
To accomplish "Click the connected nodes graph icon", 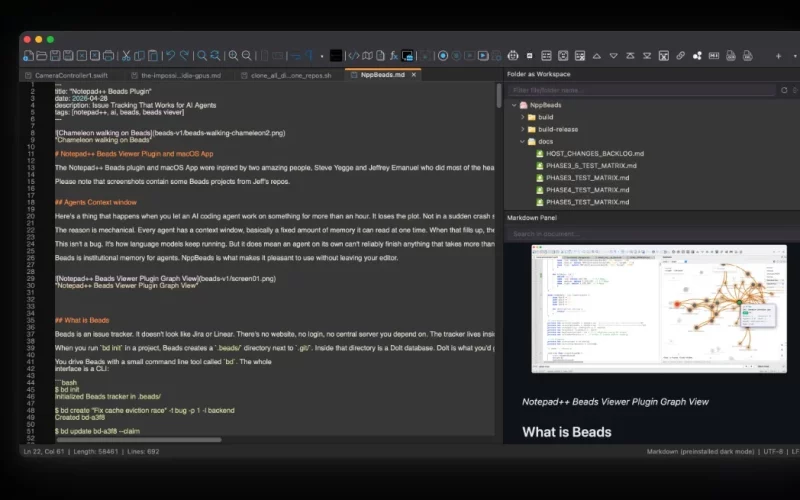I will (x=697, y=56).
